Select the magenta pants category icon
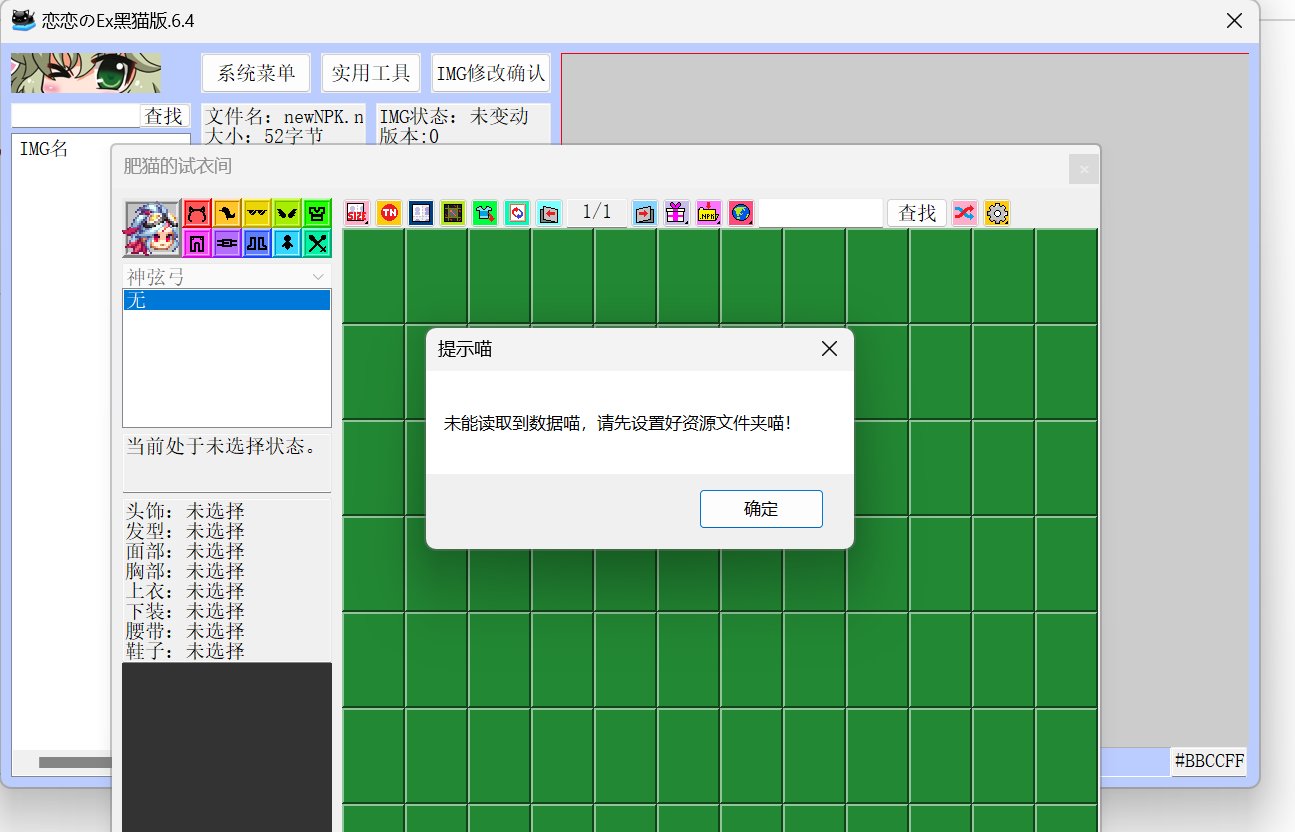This screenshot has width=1295, height=832. pos(197,242)
